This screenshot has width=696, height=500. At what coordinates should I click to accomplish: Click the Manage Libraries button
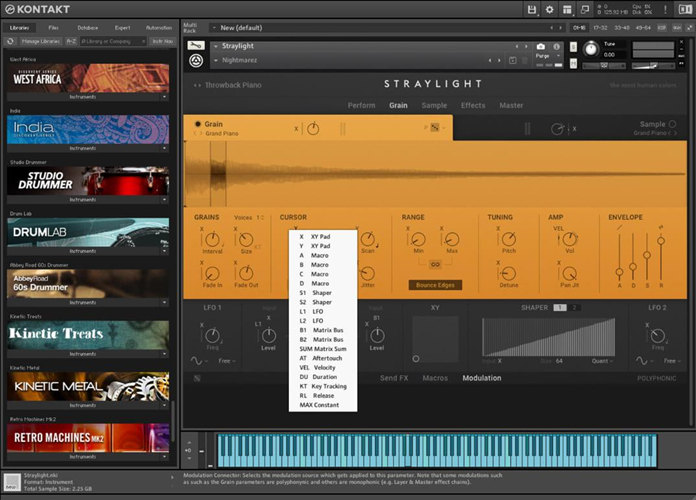coord(39,41)
